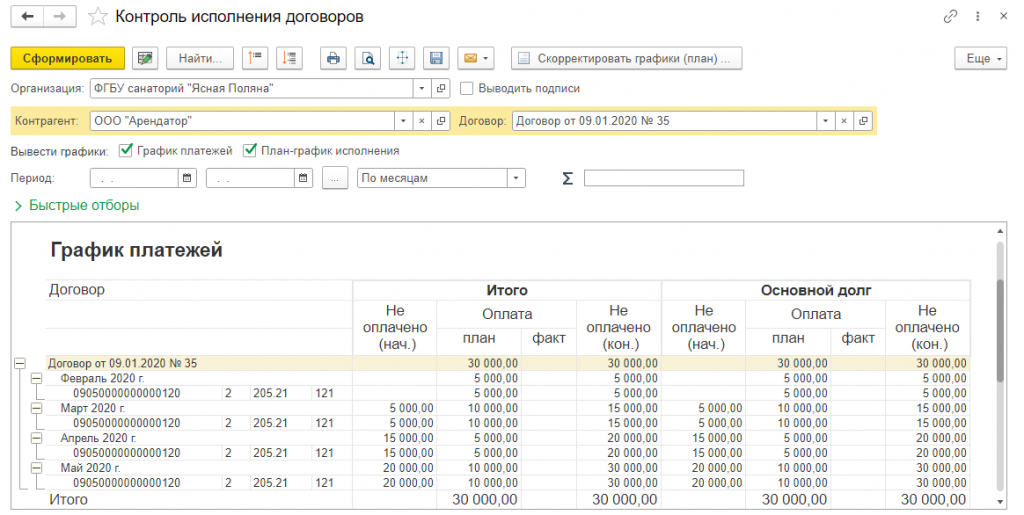
Task: Enable the Выводить подписи checkbox
Action: pyautogui.click(x=467, y=88)
